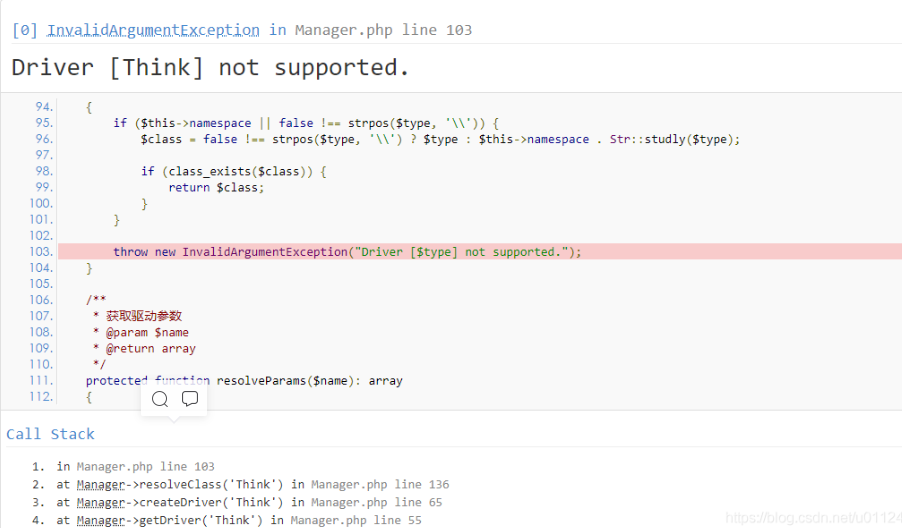902x528 pixels.
Task: Click 'Manager.php line 55' in call stack
Action: coord(356,520)
